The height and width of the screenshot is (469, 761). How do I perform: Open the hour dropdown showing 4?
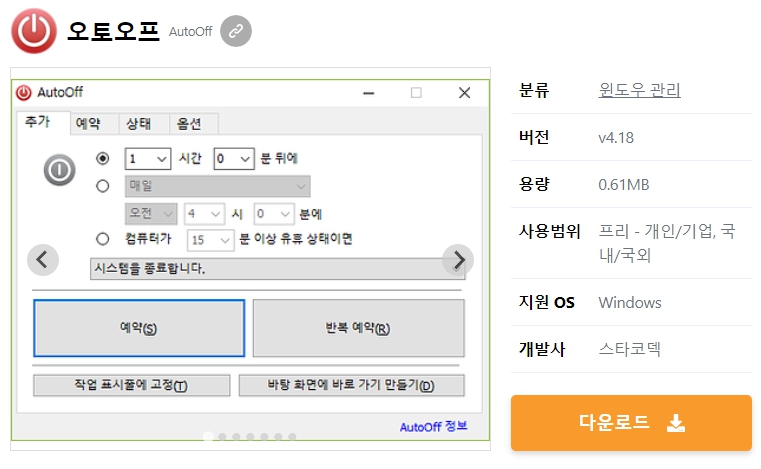pyautogui.click(x=204, y=214)
